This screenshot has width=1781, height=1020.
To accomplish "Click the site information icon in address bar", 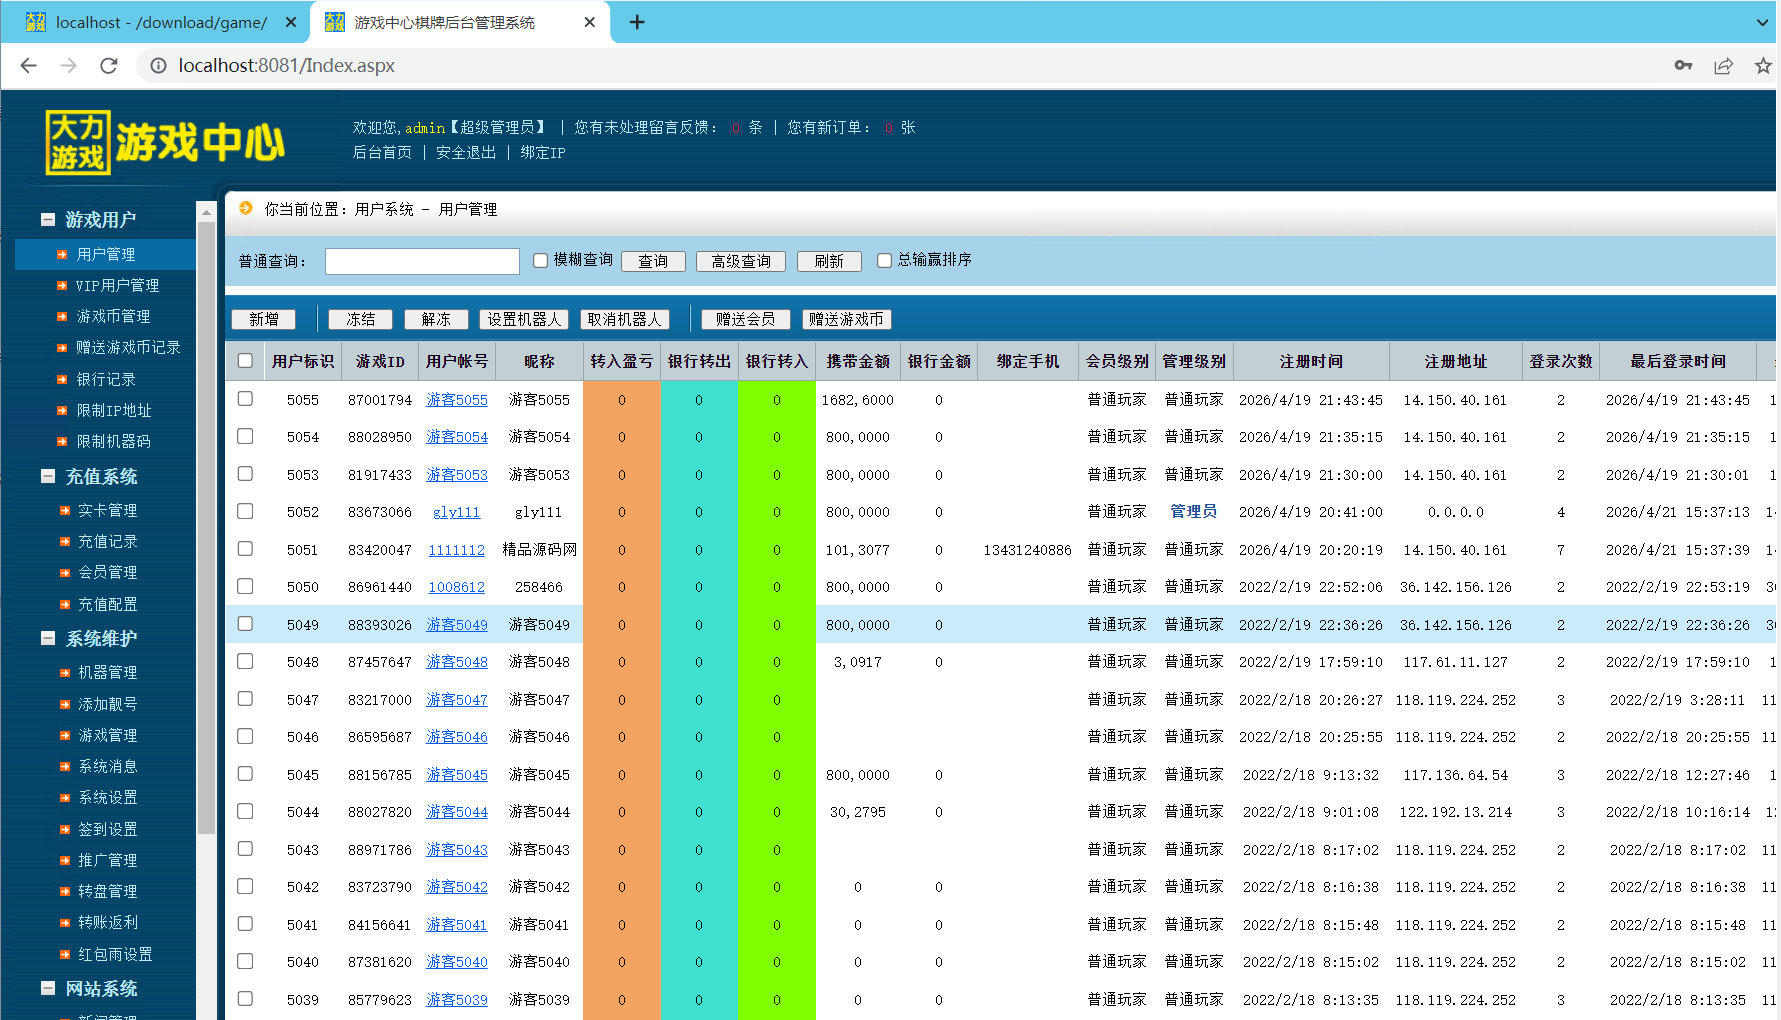I will click(158, 66).
